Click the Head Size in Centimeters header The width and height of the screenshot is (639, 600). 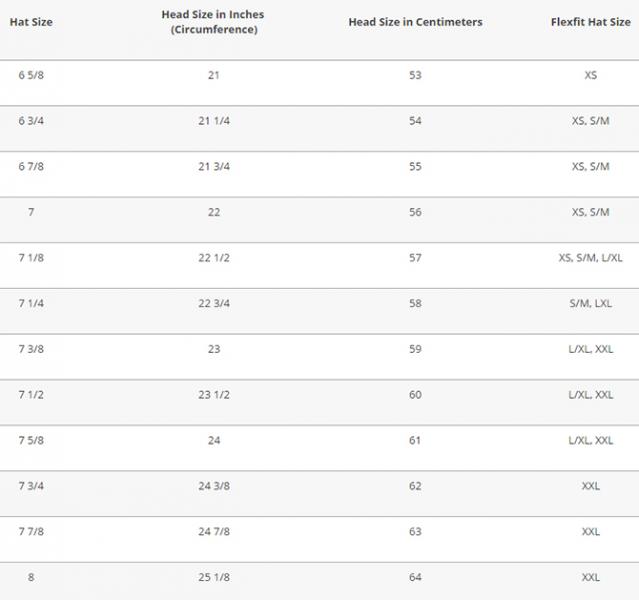point(415,22)
